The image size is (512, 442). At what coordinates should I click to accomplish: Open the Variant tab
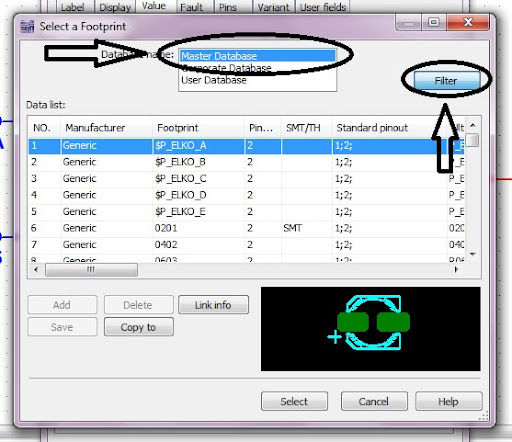pos(273,7)
